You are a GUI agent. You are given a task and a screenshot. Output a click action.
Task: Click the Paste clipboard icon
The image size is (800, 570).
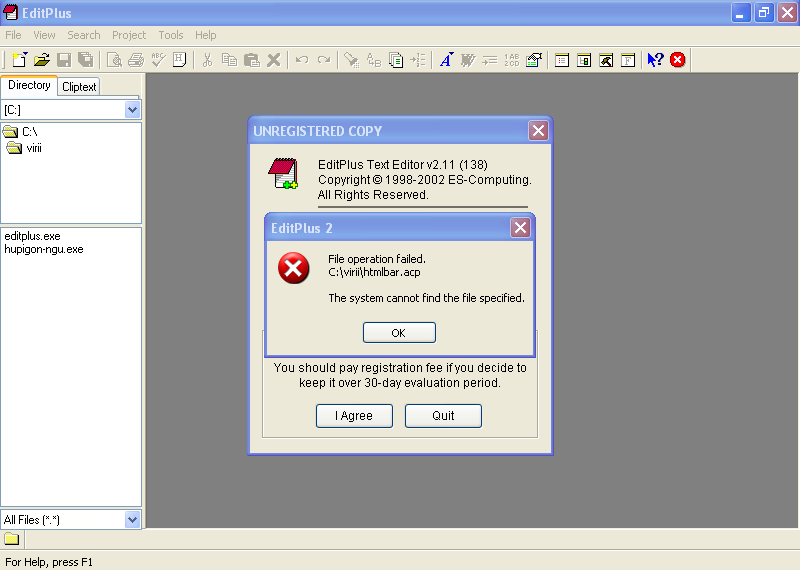[x=252, y=60]
